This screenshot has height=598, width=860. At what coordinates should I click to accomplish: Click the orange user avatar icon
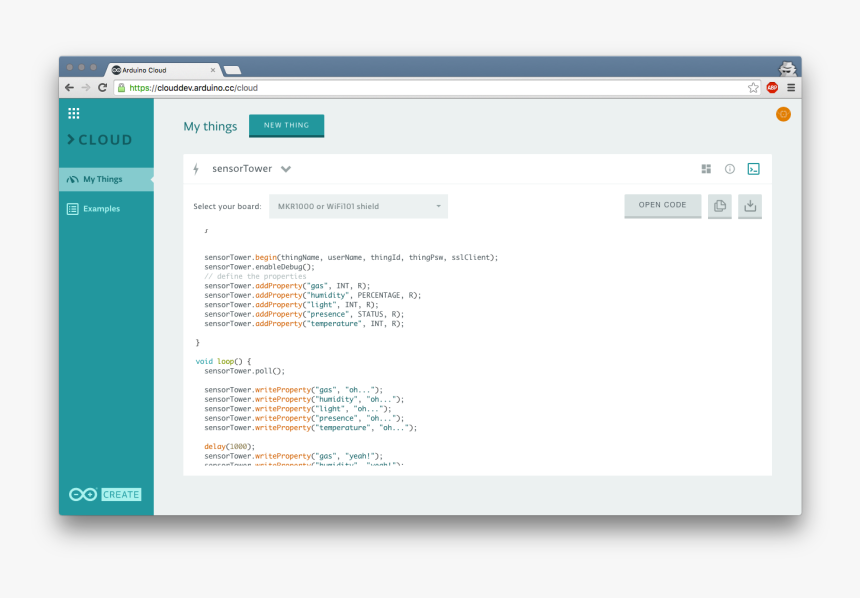pyautogui.click(x=783, y=114)
